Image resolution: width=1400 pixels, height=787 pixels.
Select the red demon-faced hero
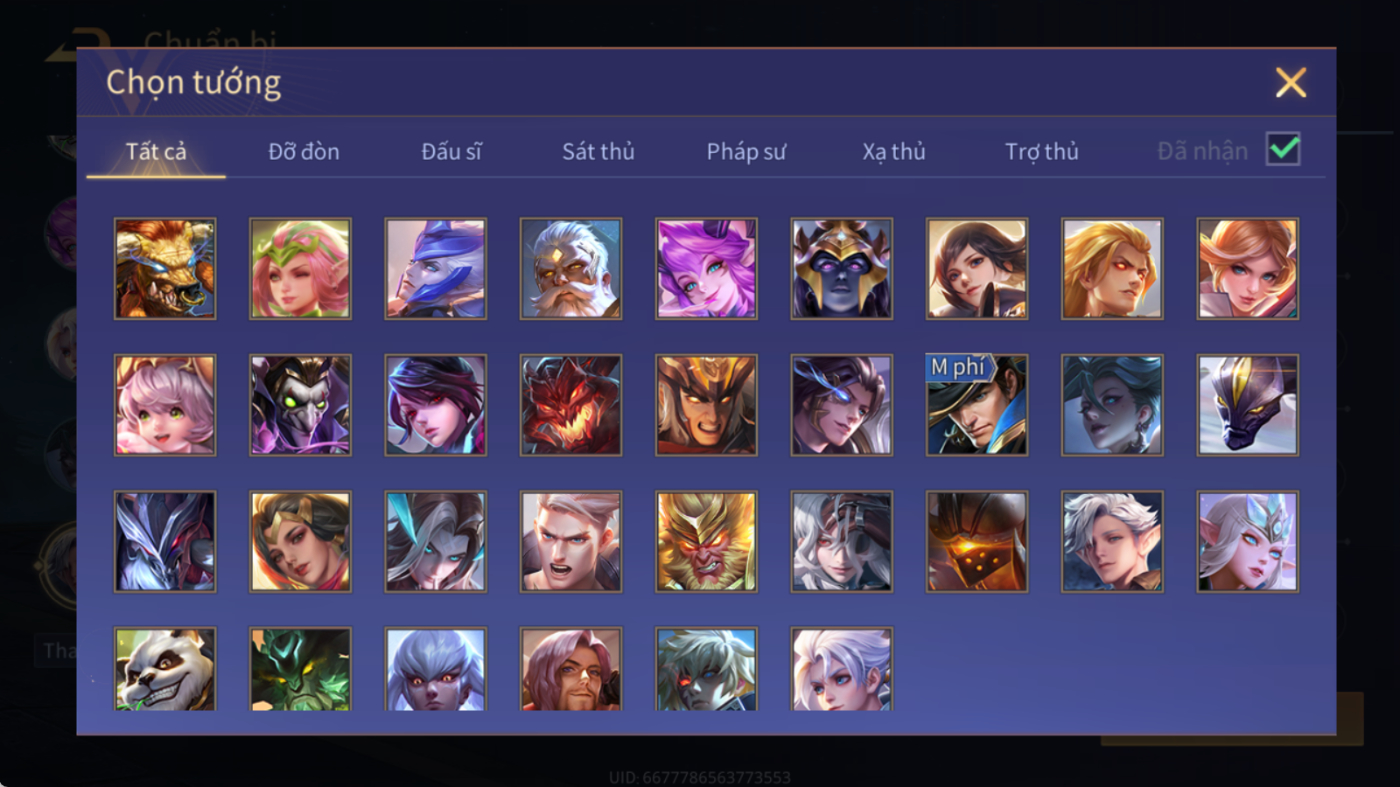tap(571, 405)
